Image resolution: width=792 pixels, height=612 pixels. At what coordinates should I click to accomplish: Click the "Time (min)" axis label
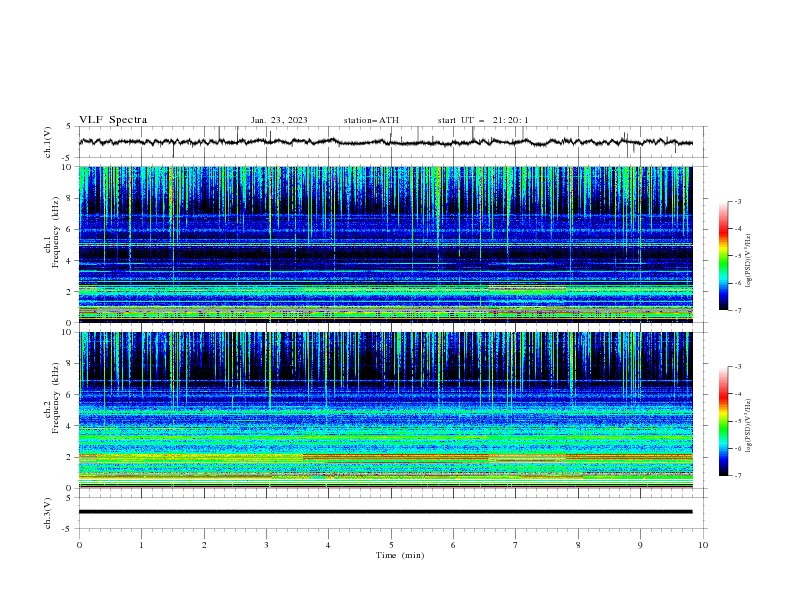point(400,555)
